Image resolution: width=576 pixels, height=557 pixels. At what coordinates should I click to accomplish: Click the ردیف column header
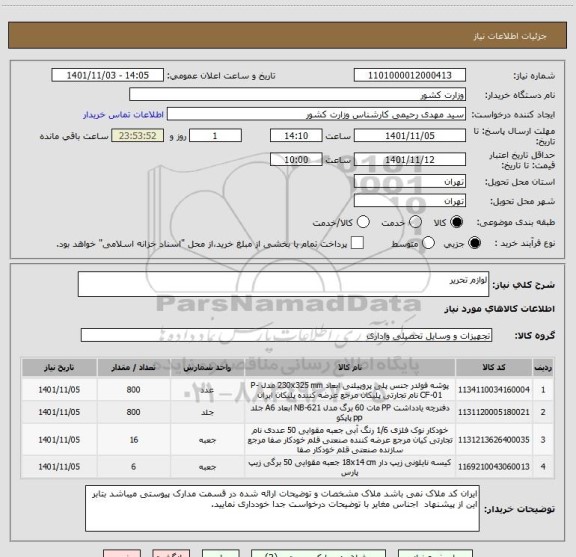tap(543, 367)
